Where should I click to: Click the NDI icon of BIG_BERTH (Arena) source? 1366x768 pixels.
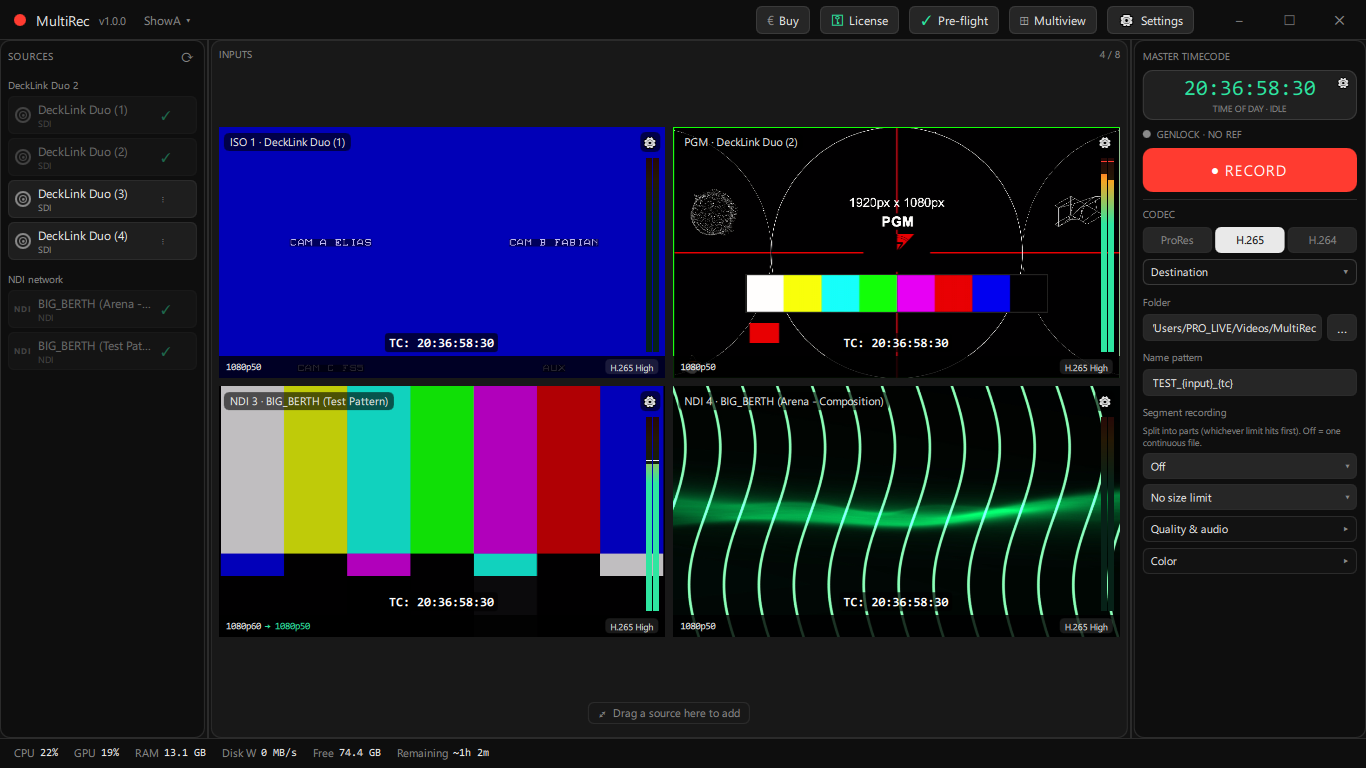tap(22, 309)
